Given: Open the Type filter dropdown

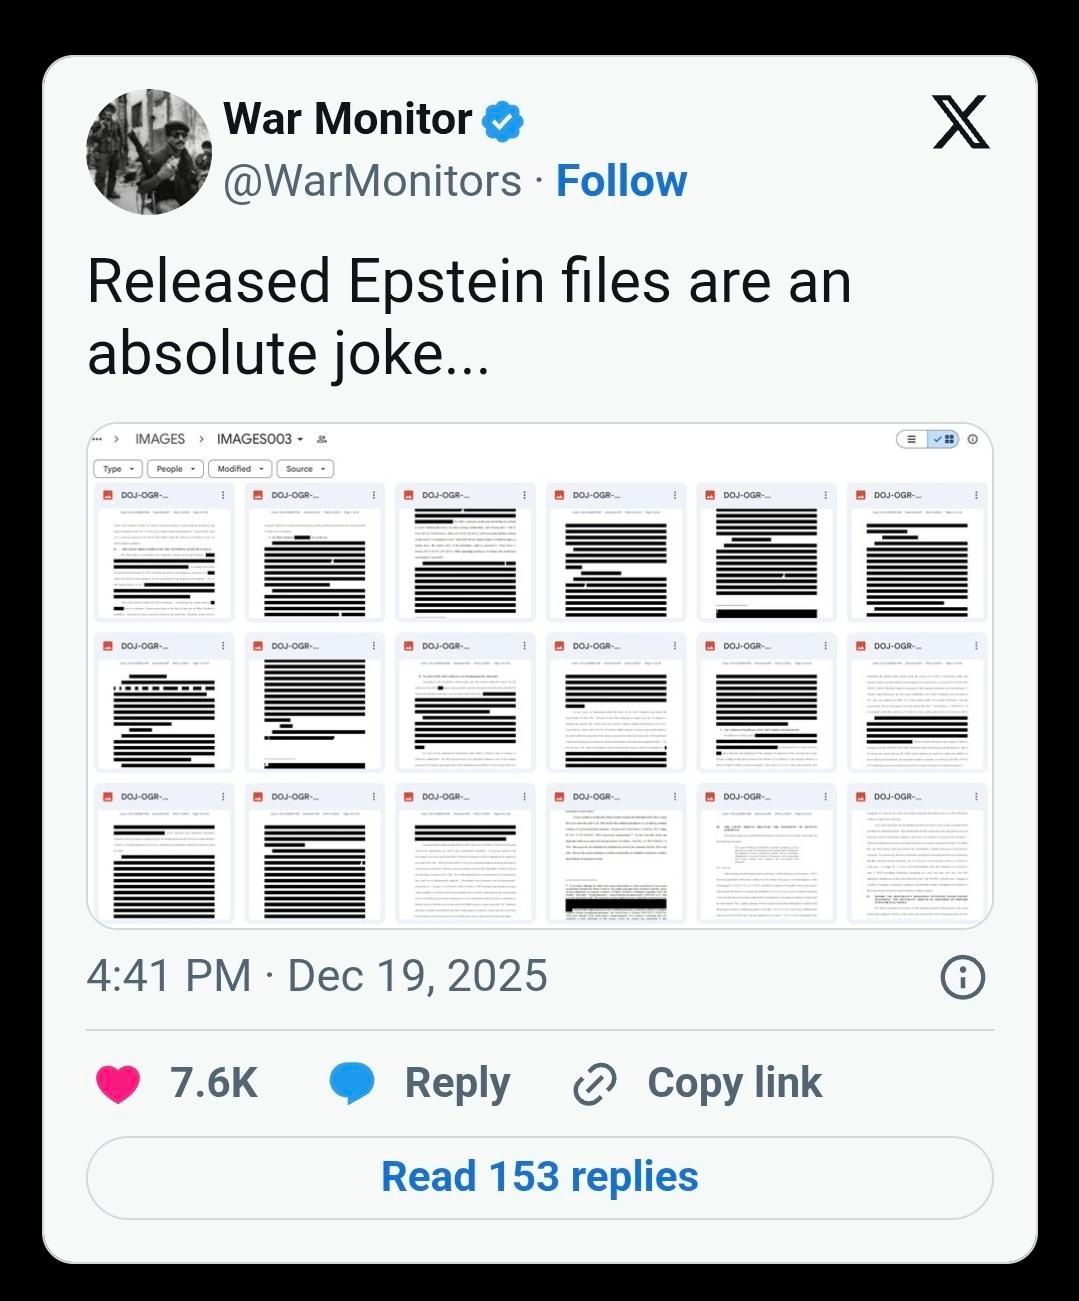Looking at the screenshot, I should click(117, 468).
